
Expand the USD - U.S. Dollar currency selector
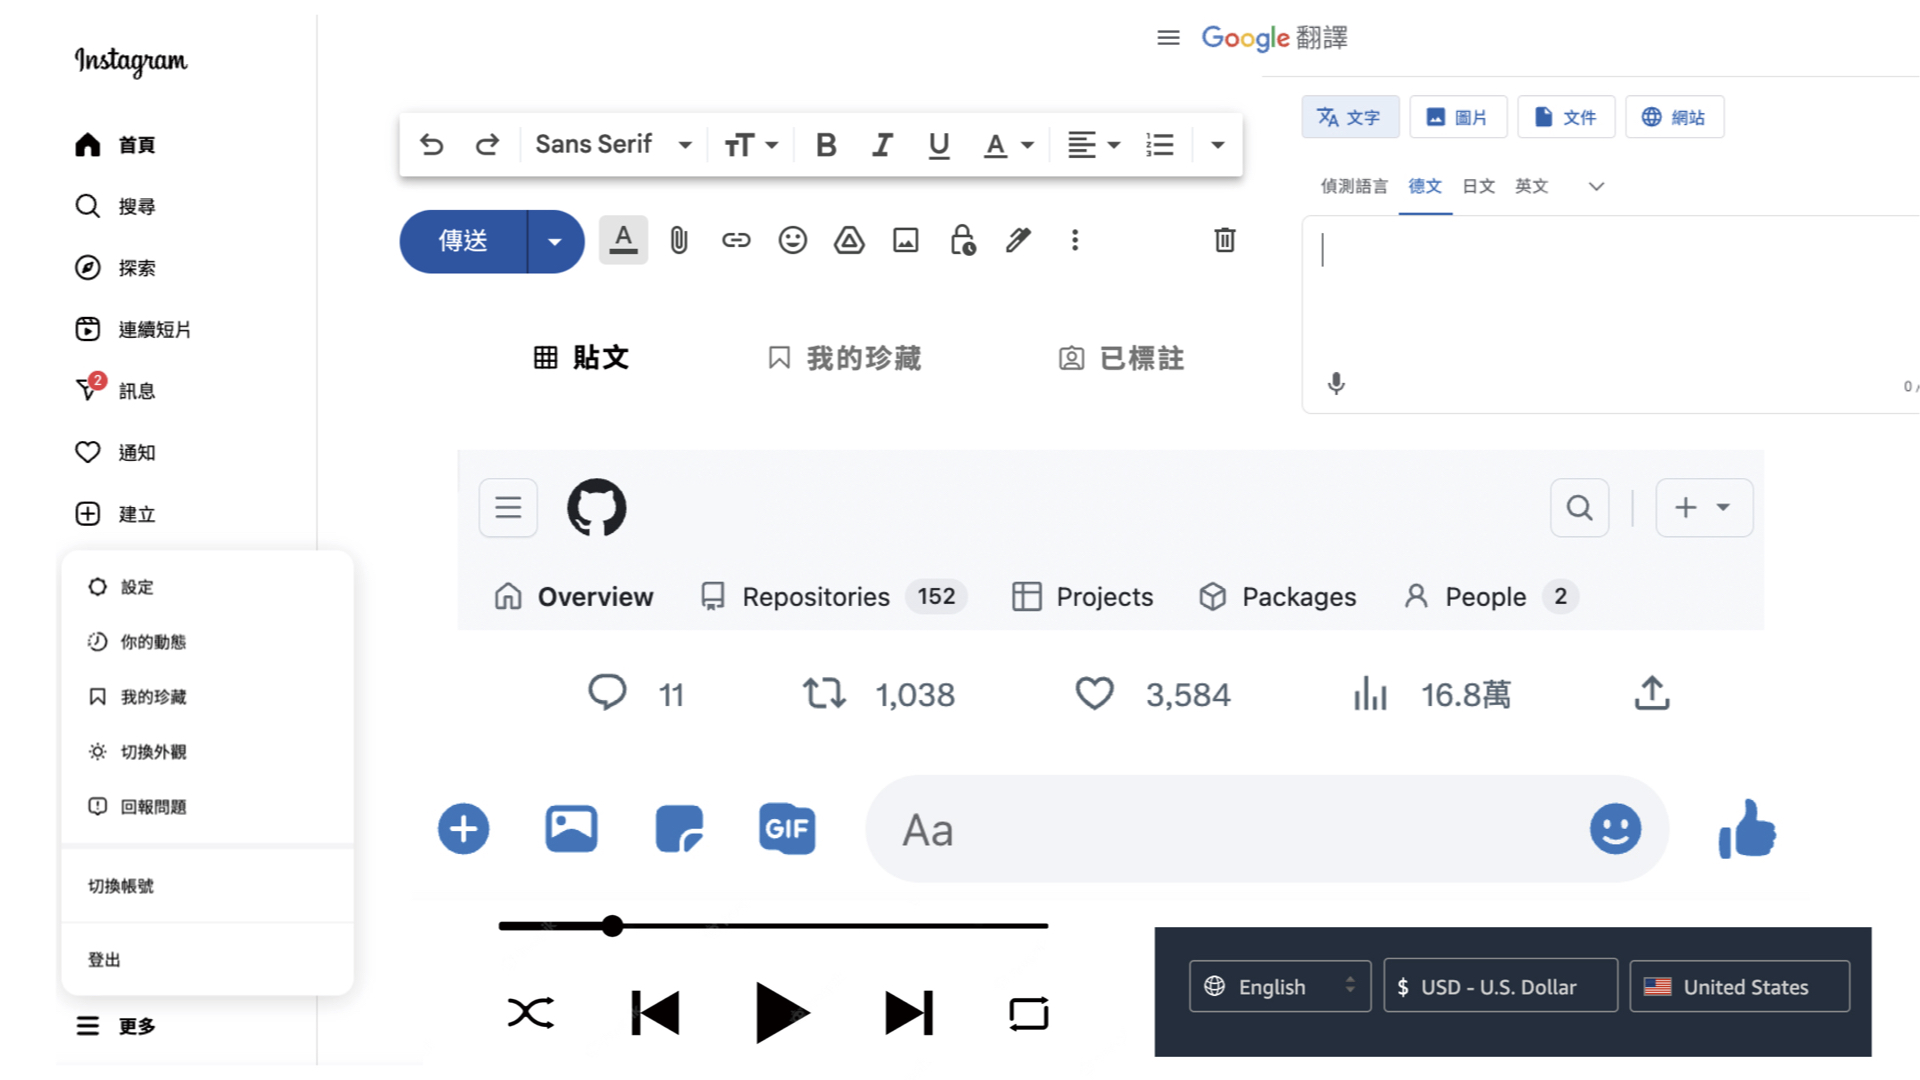[1500, 986]
